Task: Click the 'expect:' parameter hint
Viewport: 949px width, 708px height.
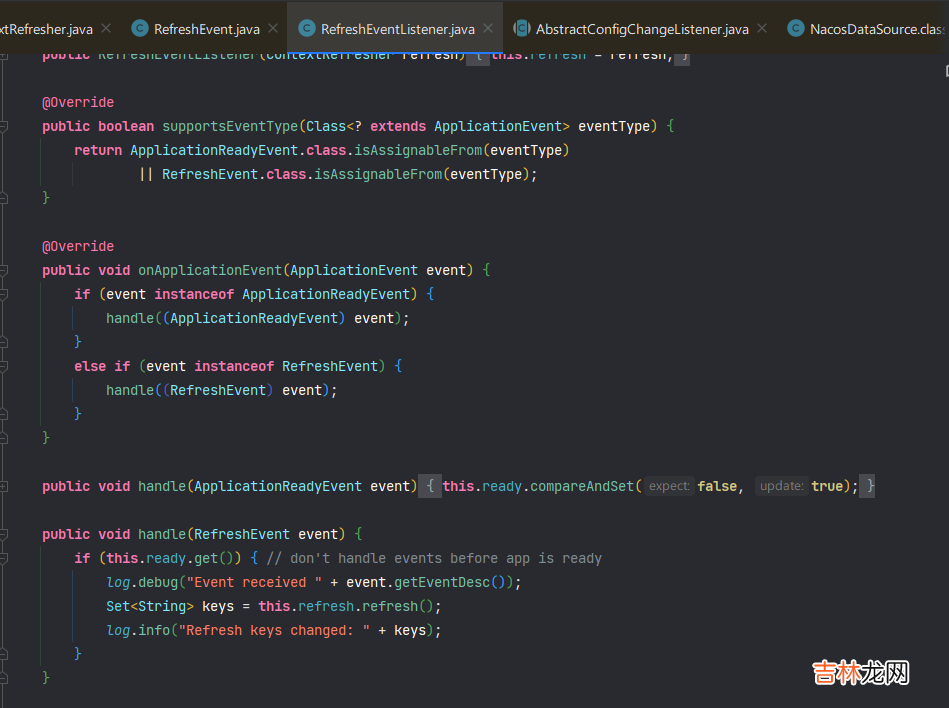Action: click(668, 486)
